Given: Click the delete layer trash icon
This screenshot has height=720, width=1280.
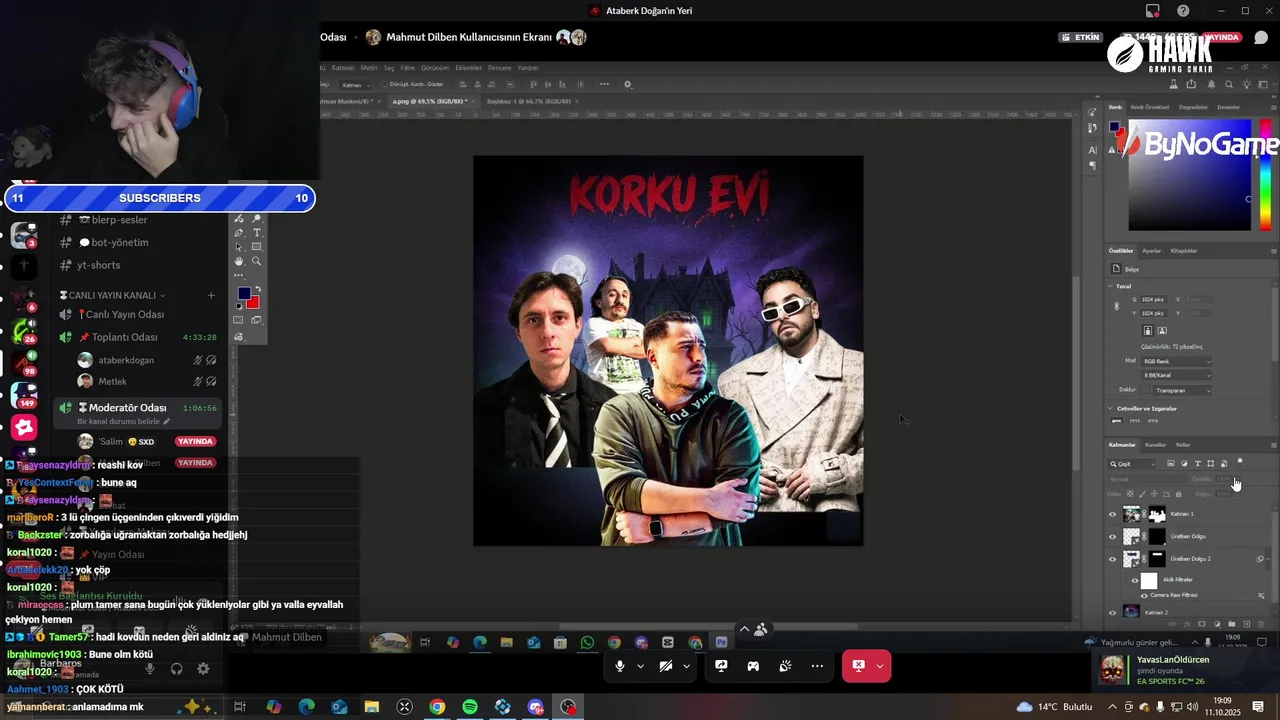Looking at the screenshot, I should (1261, 624).
